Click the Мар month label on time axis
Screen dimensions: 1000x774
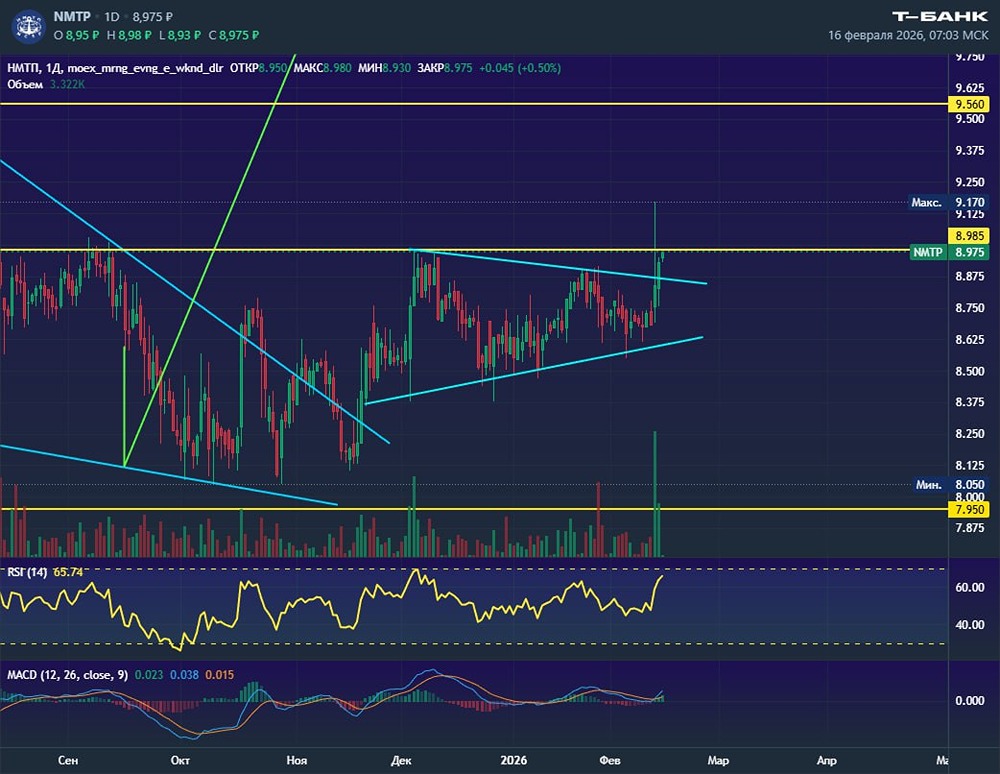[x=718, y=760]
